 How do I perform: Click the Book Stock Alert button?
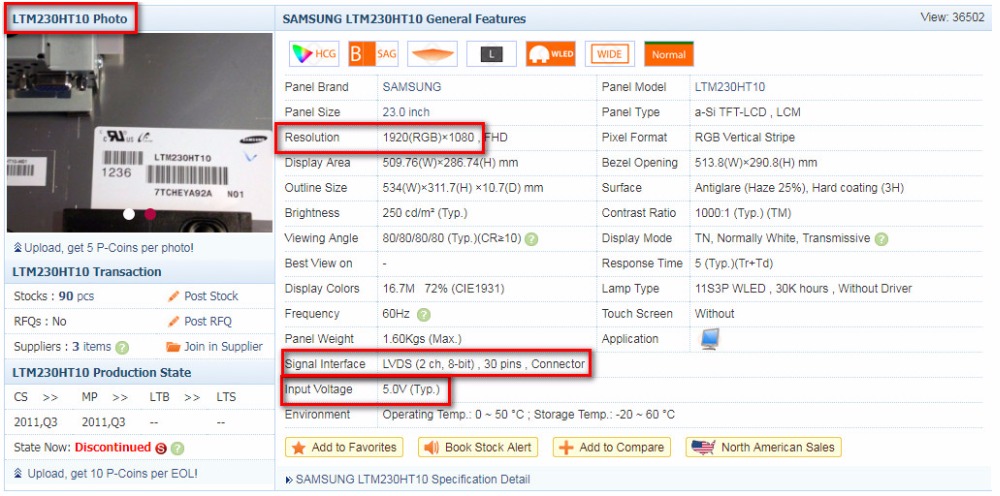[478, 448]
